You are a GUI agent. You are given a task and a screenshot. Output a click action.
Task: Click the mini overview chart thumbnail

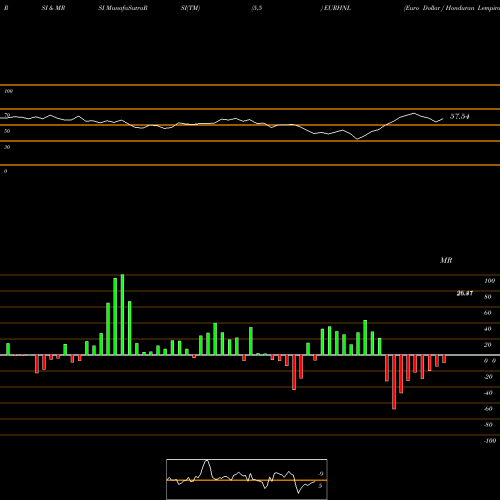[x=247, y=479]
